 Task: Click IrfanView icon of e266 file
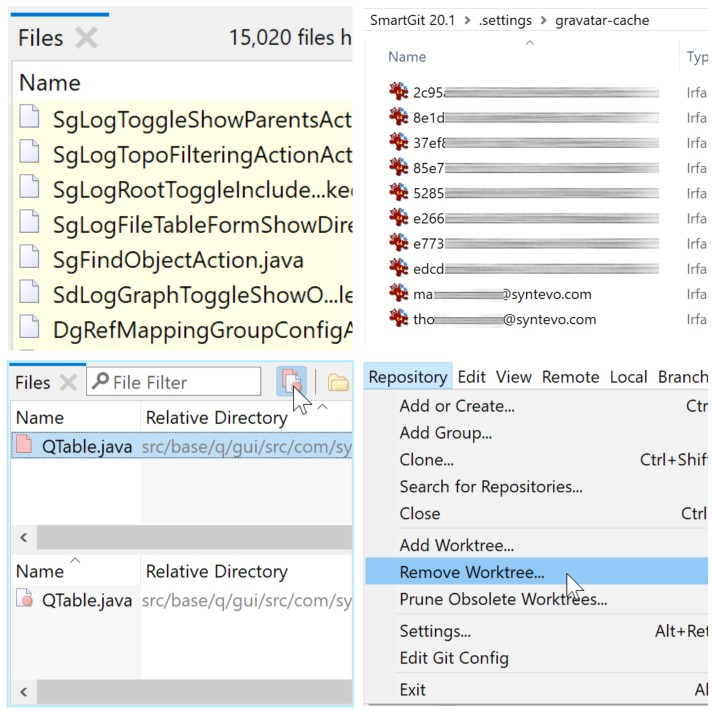click(x=399, y=217)
